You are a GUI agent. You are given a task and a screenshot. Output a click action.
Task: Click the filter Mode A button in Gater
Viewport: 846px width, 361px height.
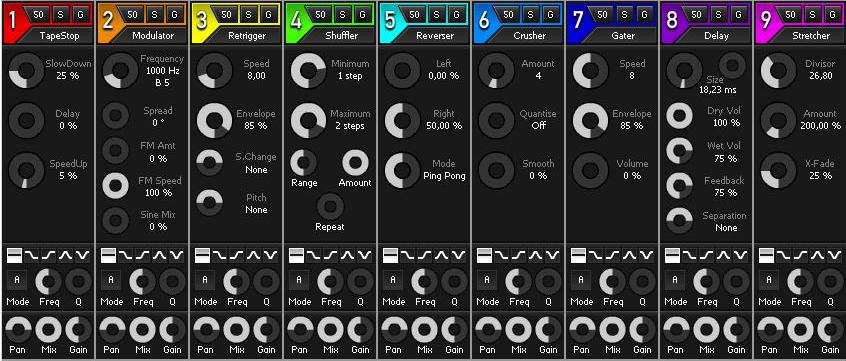pos(581,281)
